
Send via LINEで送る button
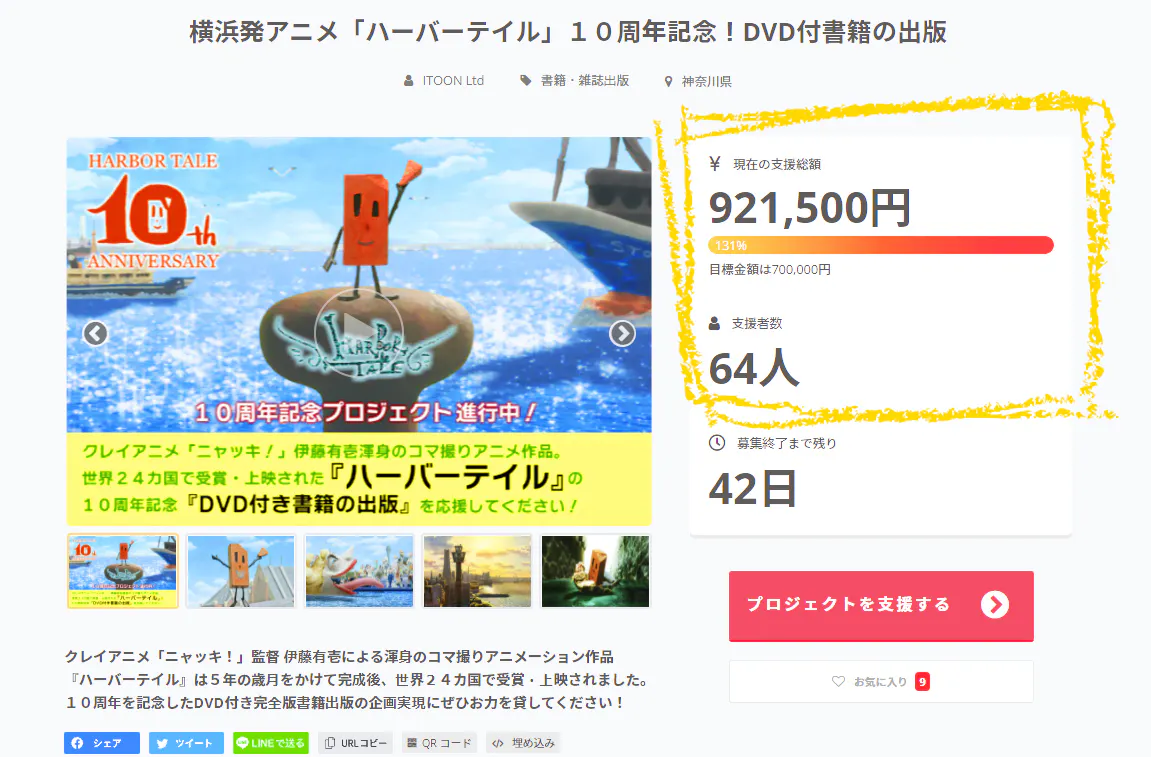pos(271,743)
